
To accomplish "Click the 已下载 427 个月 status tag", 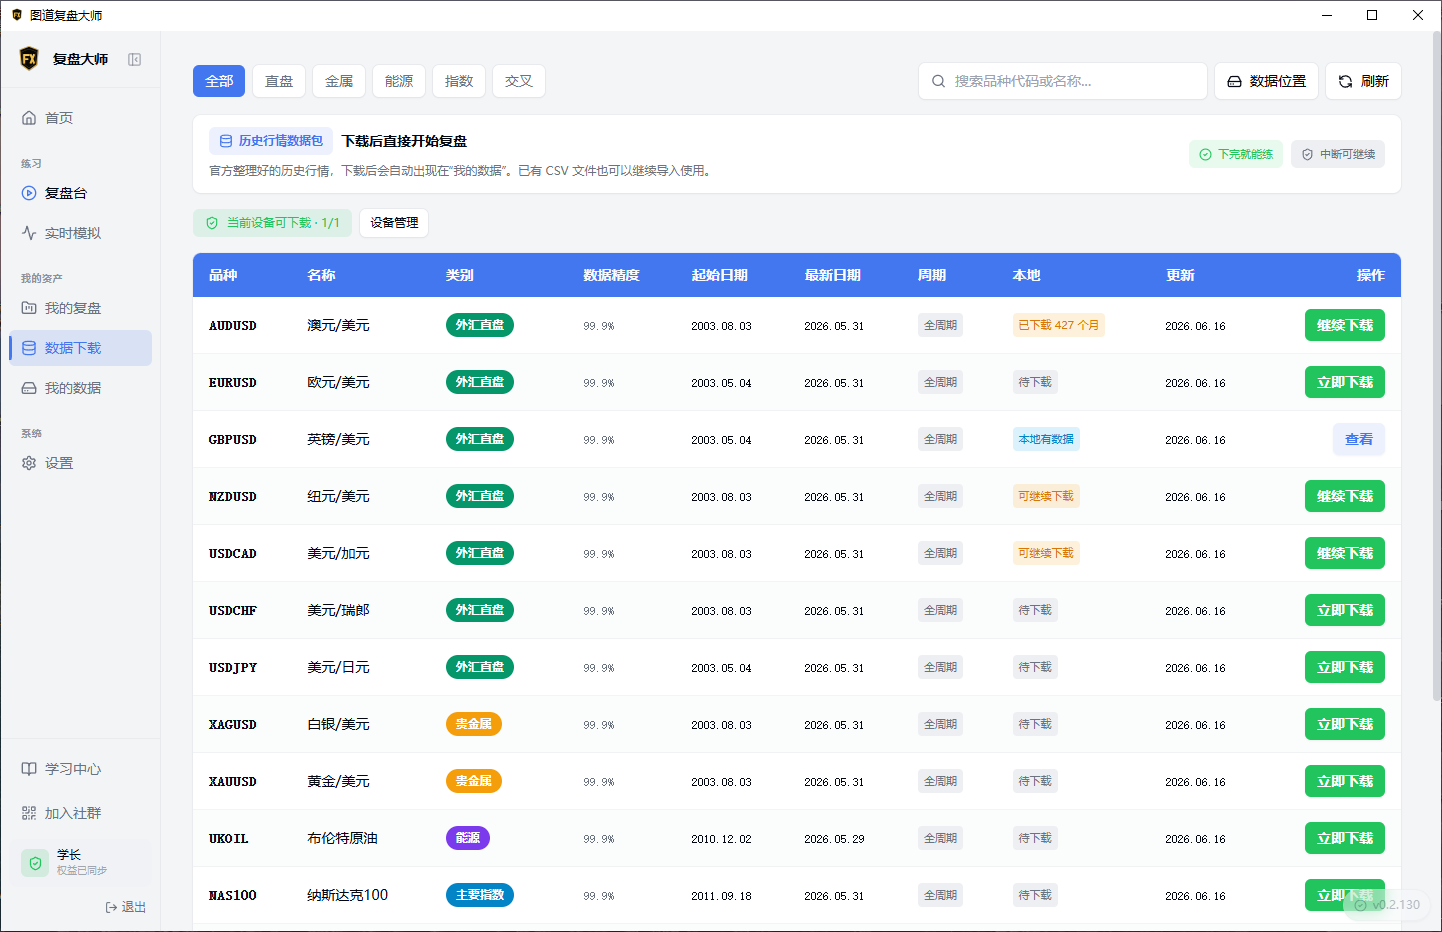I will (1059, 325).
